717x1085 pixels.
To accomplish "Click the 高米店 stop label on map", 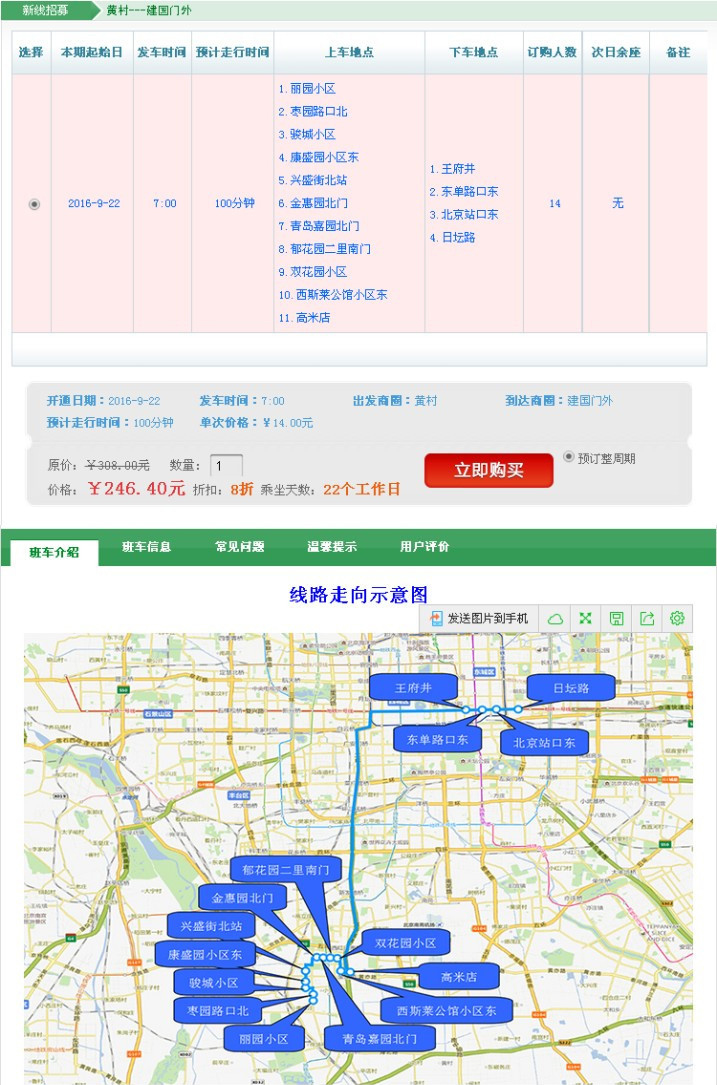I will click(458, 977).
